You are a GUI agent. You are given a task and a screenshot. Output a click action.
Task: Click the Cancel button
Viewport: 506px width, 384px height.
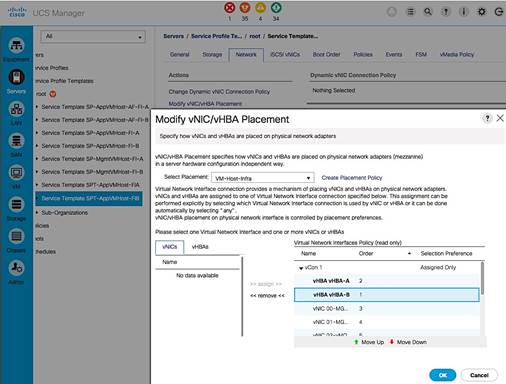[479, 375]
